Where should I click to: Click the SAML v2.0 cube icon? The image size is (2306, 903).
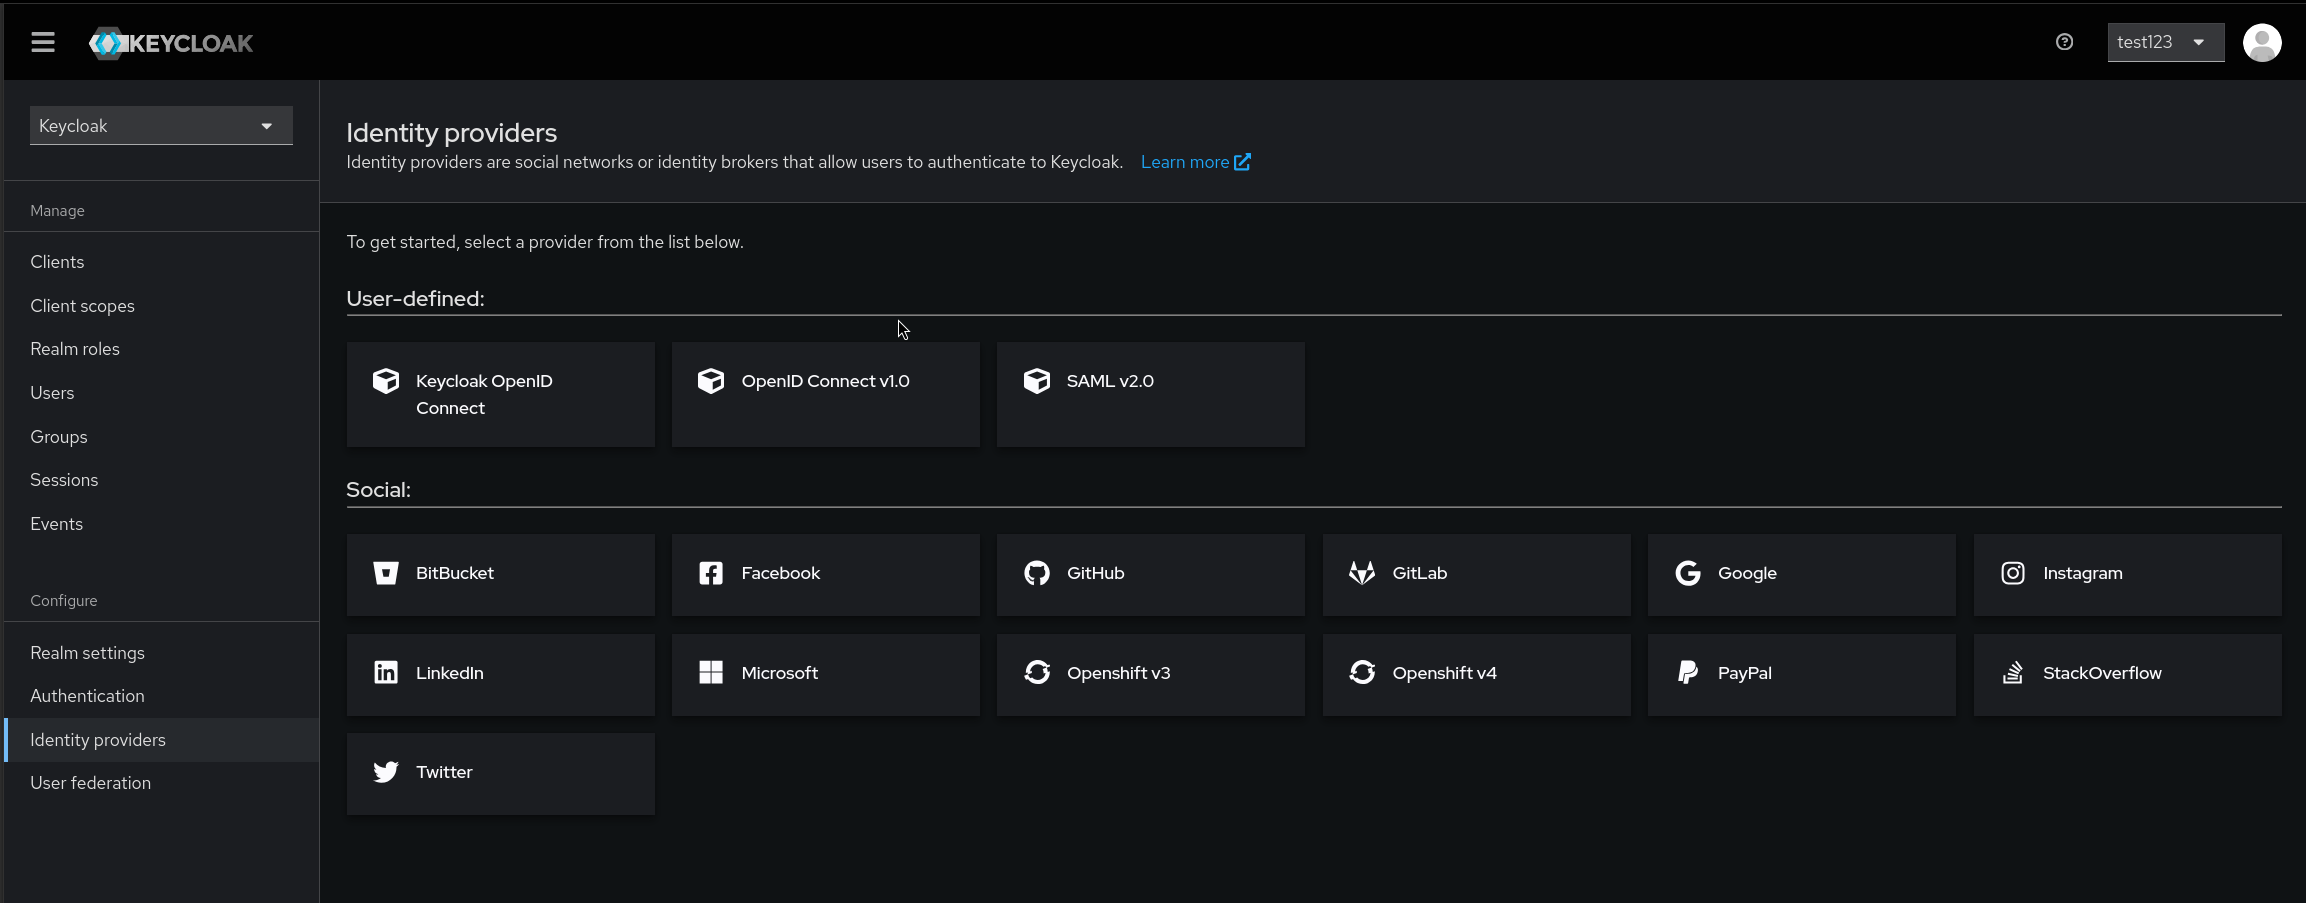pyautogui.click(x=1037, y=381)
